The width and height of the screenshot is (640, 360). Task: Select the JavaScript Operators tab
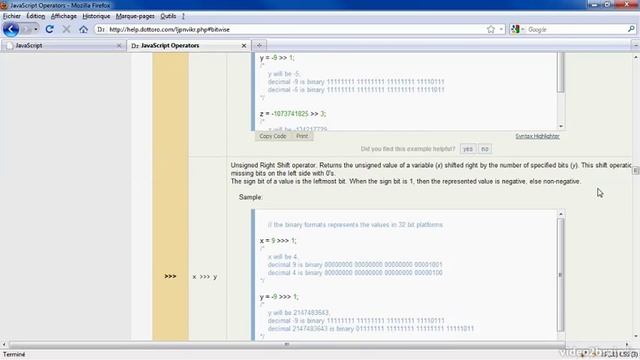189,45
